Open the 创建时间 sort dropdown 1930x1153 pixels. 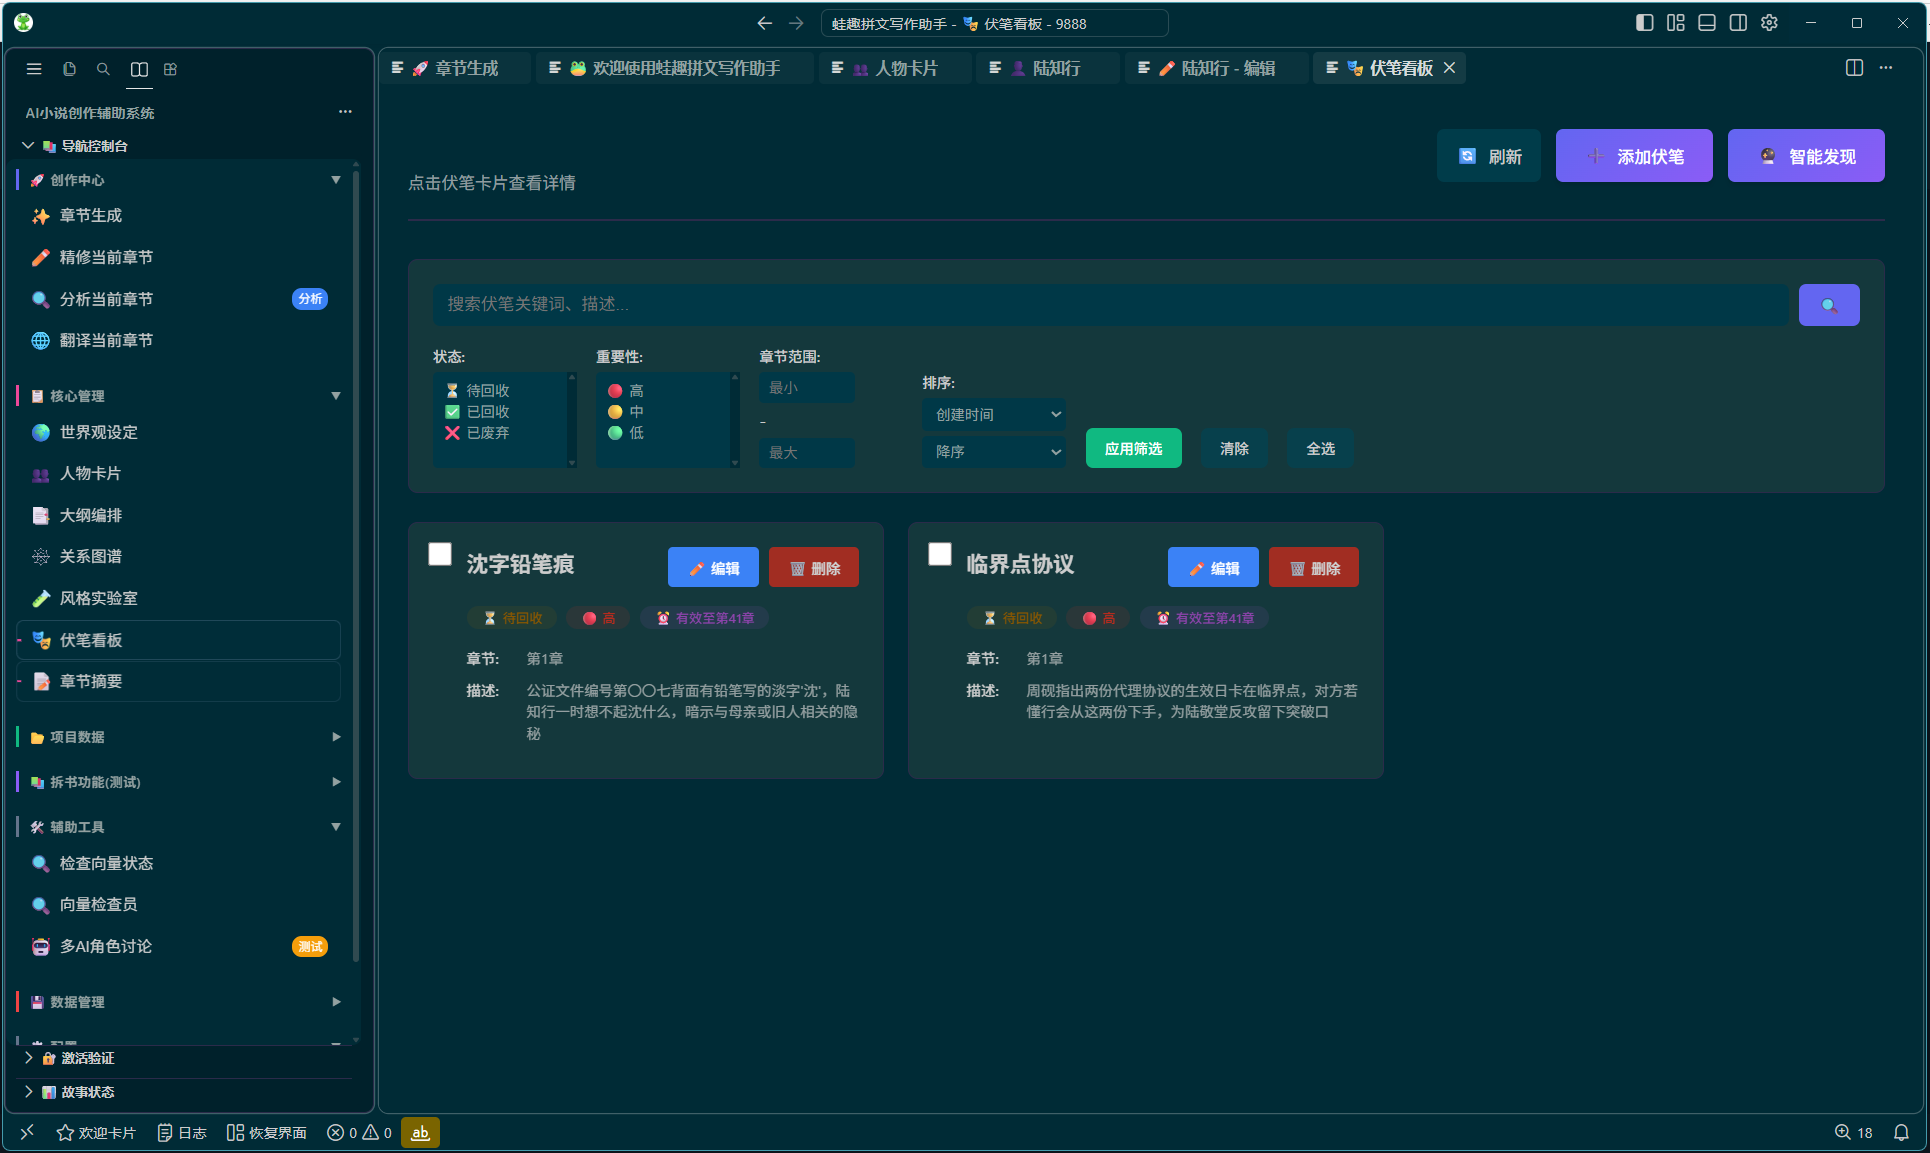994,414
